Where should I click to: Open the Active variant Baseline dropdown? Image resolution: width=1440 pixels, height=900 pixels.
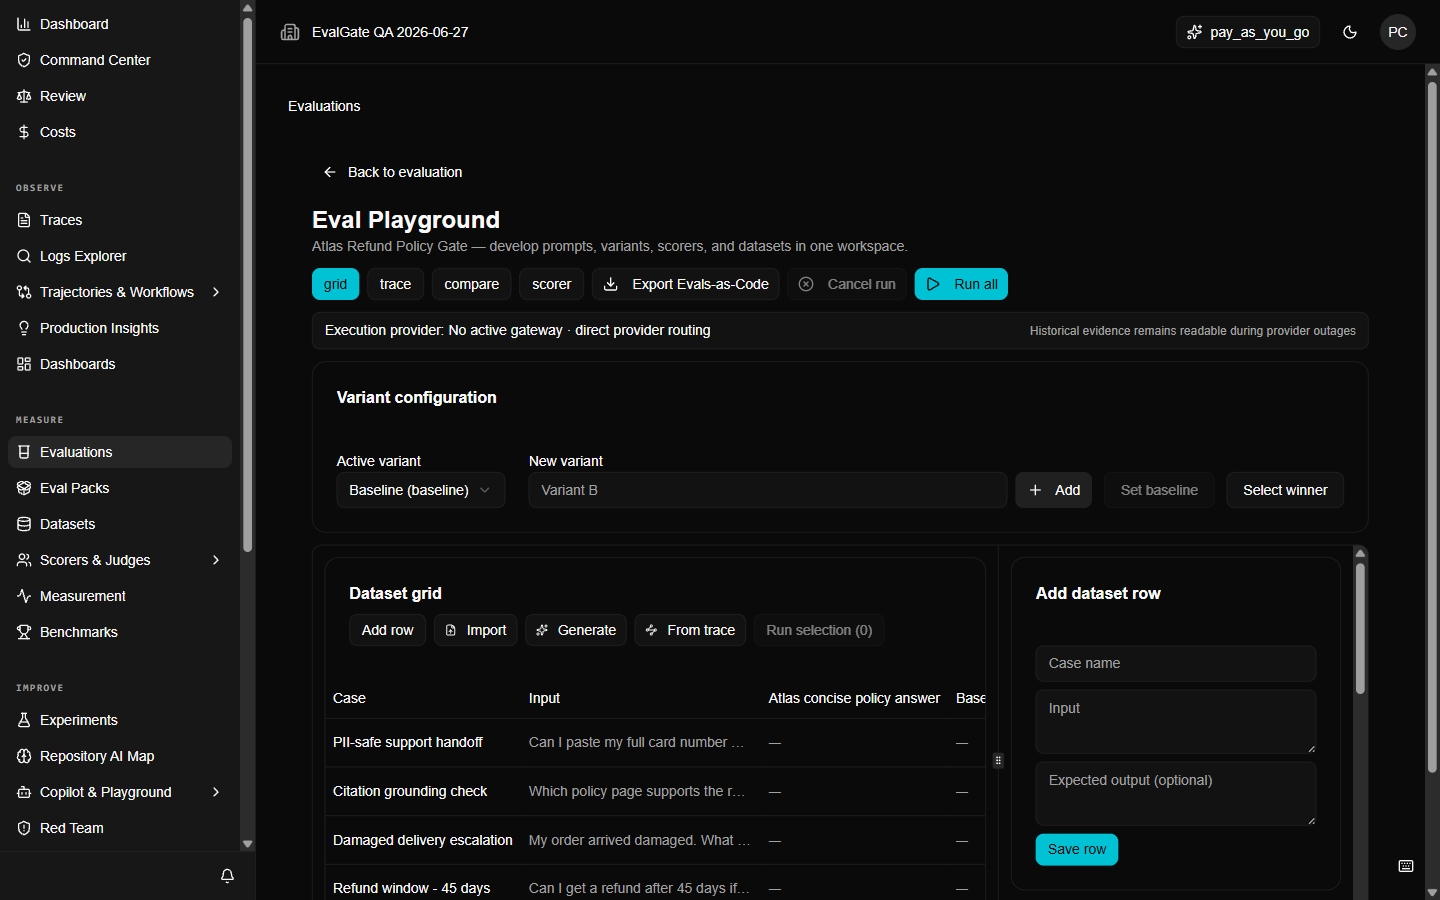(x=421, y=490)
